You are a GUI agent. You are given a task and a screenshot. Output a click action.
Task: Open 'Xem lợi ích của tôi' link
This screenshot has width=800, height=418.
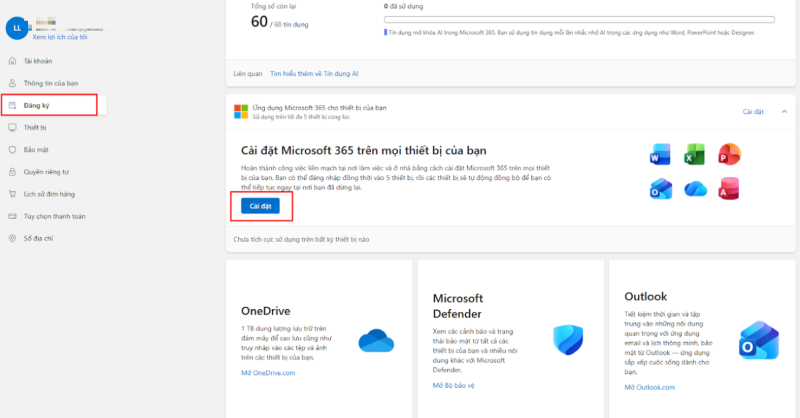60,37
